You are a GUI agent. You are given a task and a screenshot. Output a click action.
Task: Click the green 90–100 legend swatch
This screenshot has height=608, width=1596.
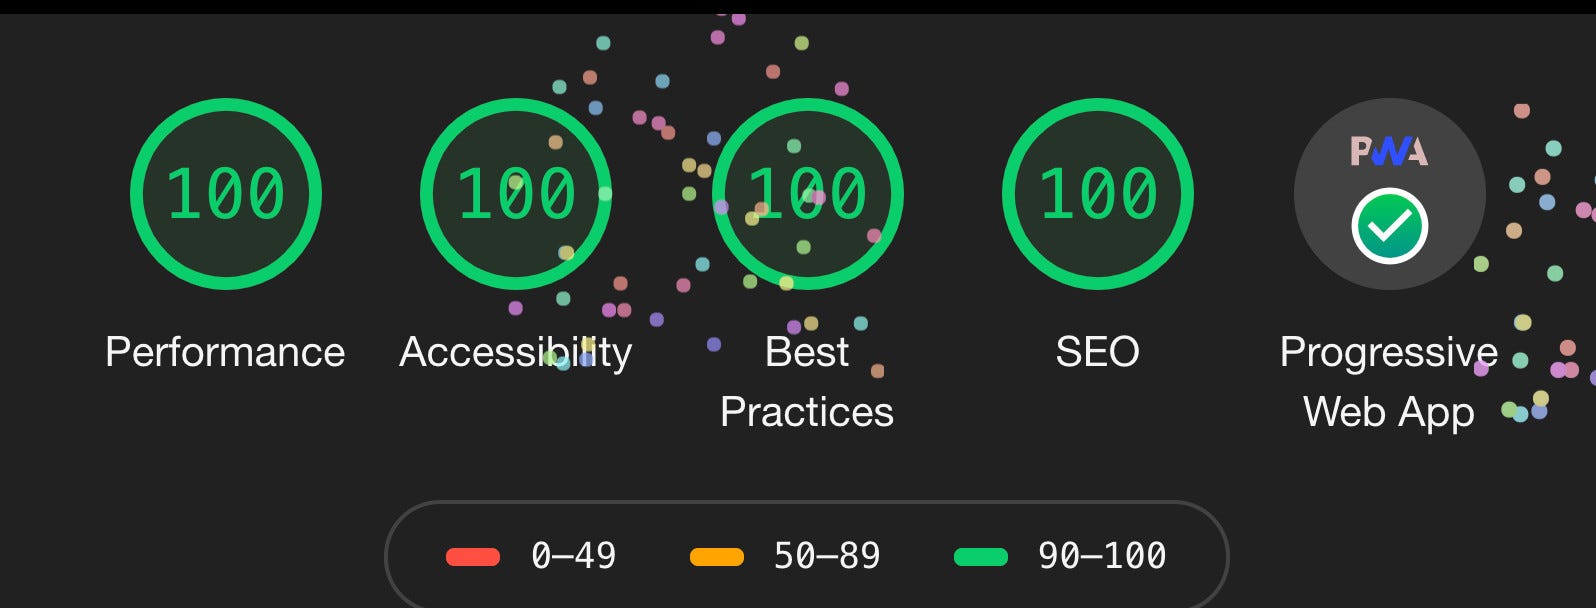pyautogui.click(x=981, y=557)
